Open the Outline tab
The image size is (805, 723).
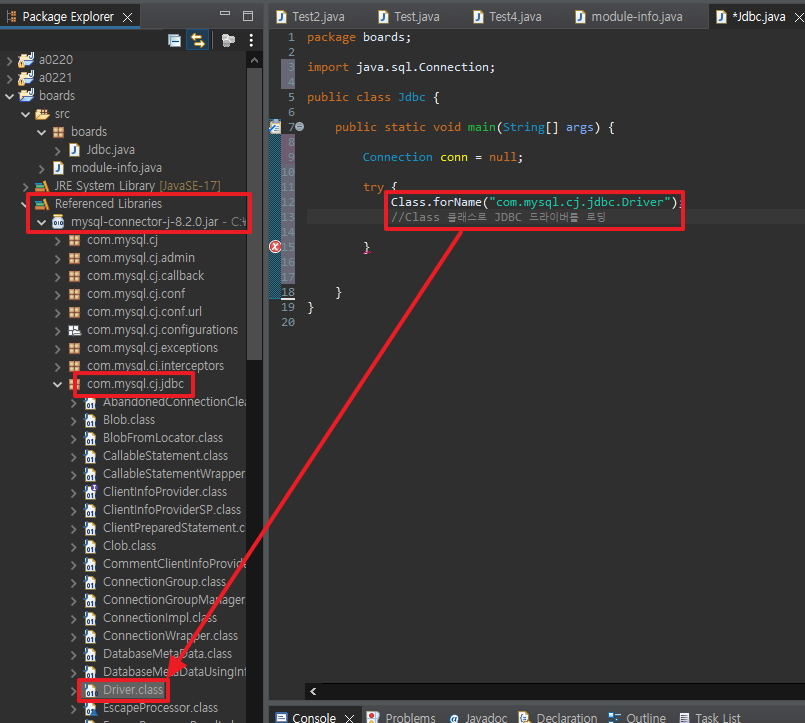pyautogui.click(x=637, y=717)
